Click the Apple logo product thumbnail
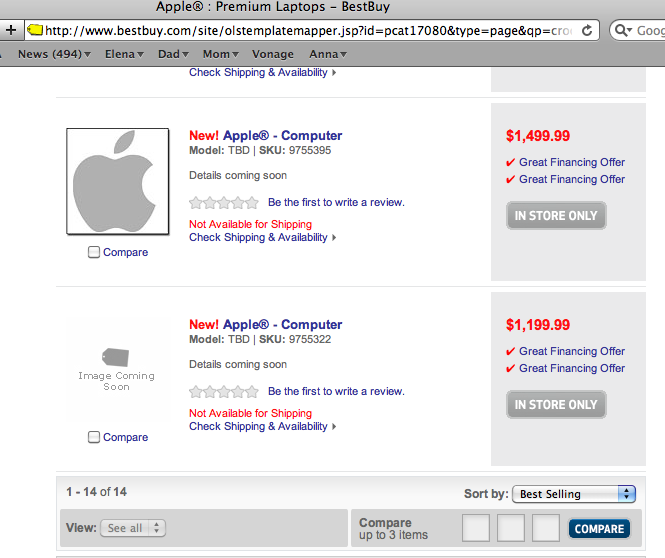 (117, 181)
